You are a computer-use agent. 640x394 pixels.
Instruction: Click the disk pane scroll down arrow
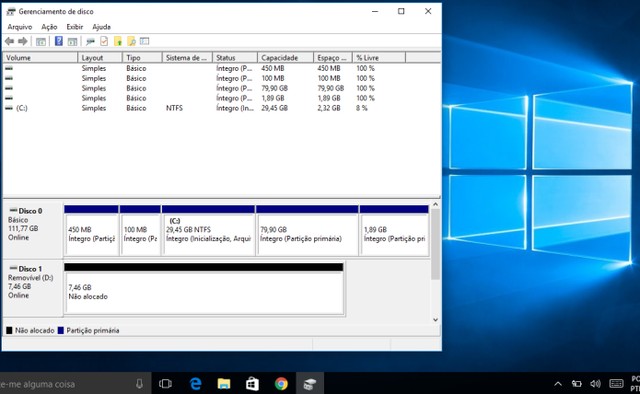(436, 320)
